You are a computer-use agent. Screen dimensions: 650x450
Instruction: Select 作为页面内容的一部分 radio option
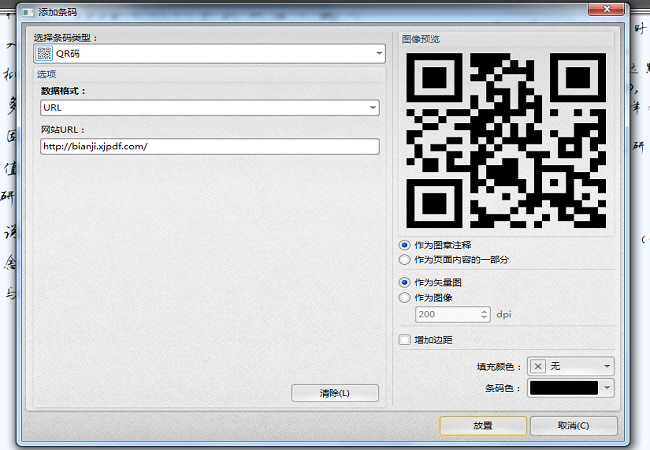click(405, 260)
